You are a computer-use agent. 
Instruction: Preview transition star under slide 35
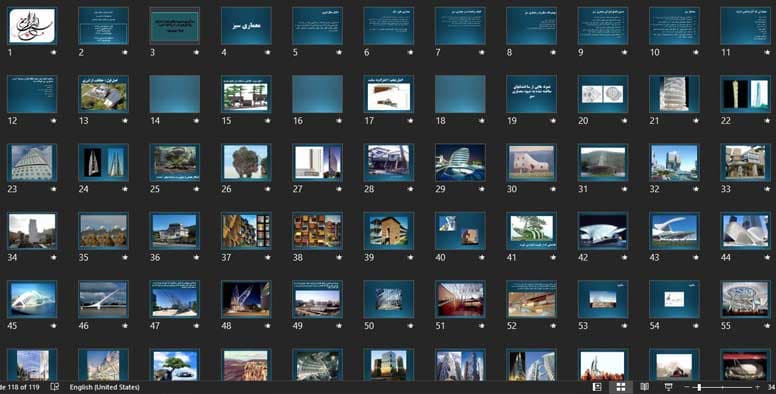click(125, 257)
